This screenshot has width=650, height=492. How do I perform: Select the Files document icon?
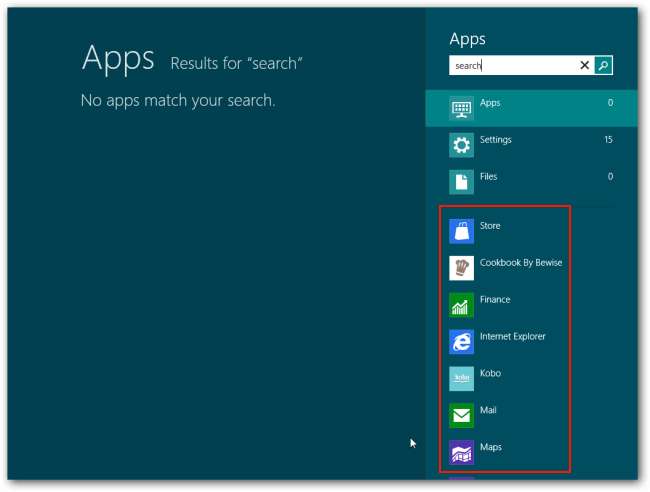point(461,182)
